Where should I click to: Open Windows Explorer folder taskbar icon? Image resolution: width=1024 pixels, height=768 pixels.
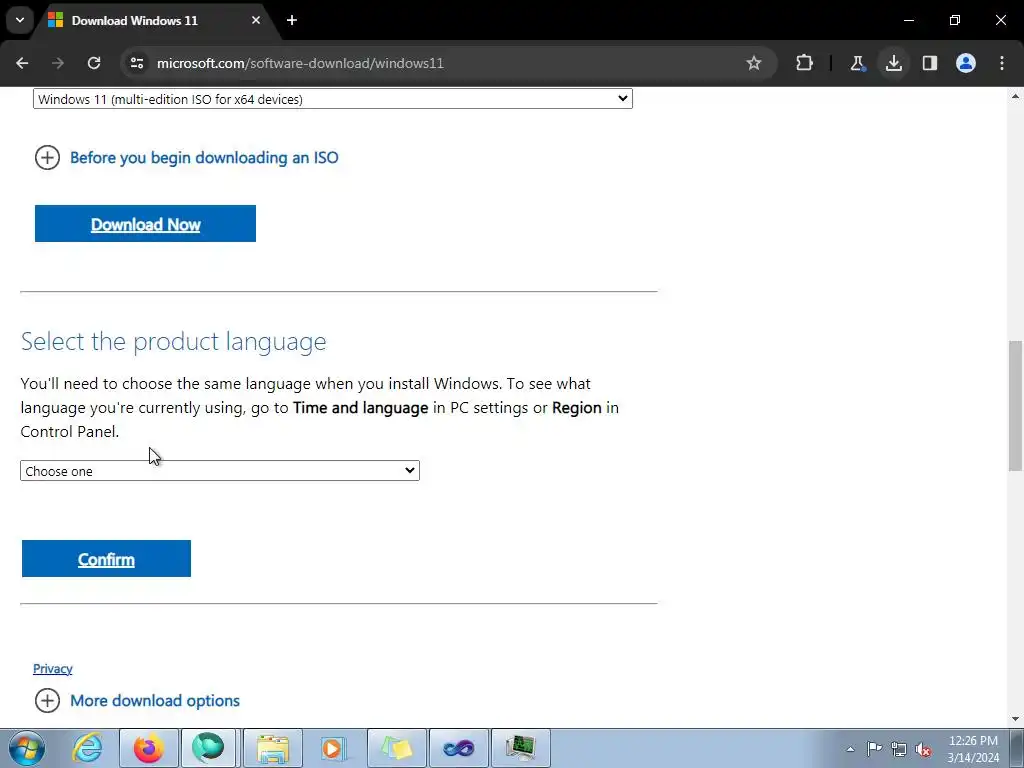pyautogui.click(x=273, y=748)
